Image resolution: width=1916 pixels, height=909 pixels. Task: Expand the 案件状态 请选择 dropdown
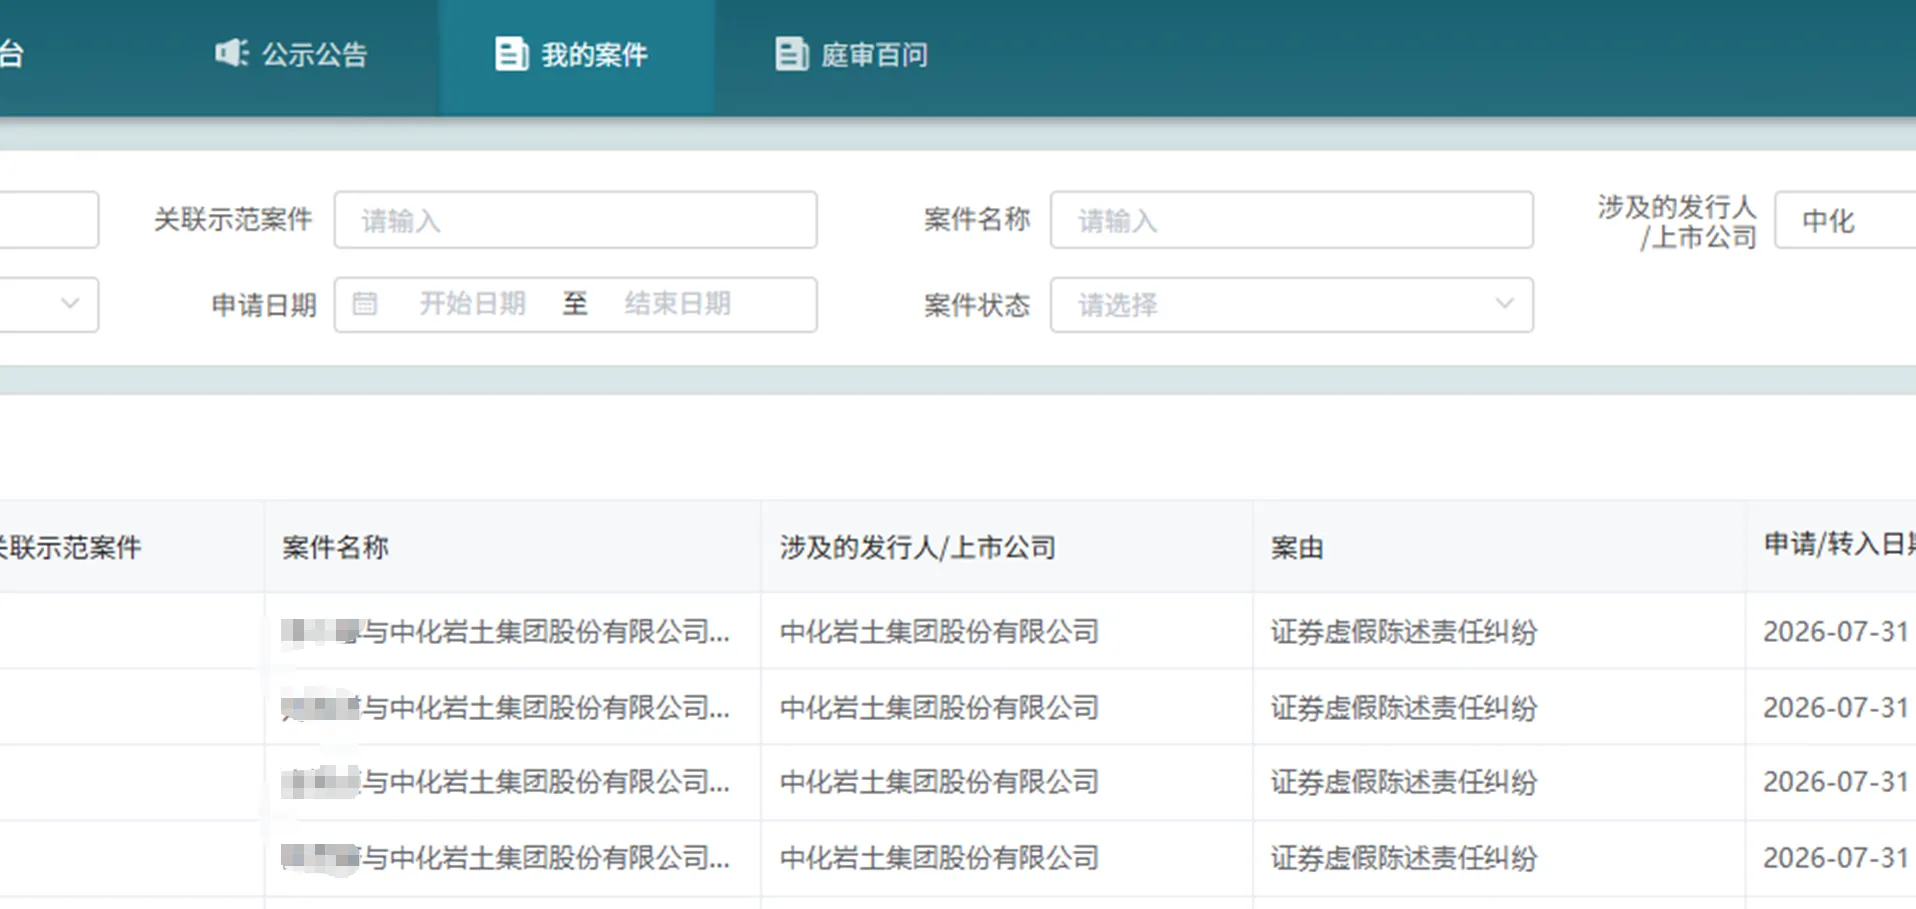(1291, 305)
